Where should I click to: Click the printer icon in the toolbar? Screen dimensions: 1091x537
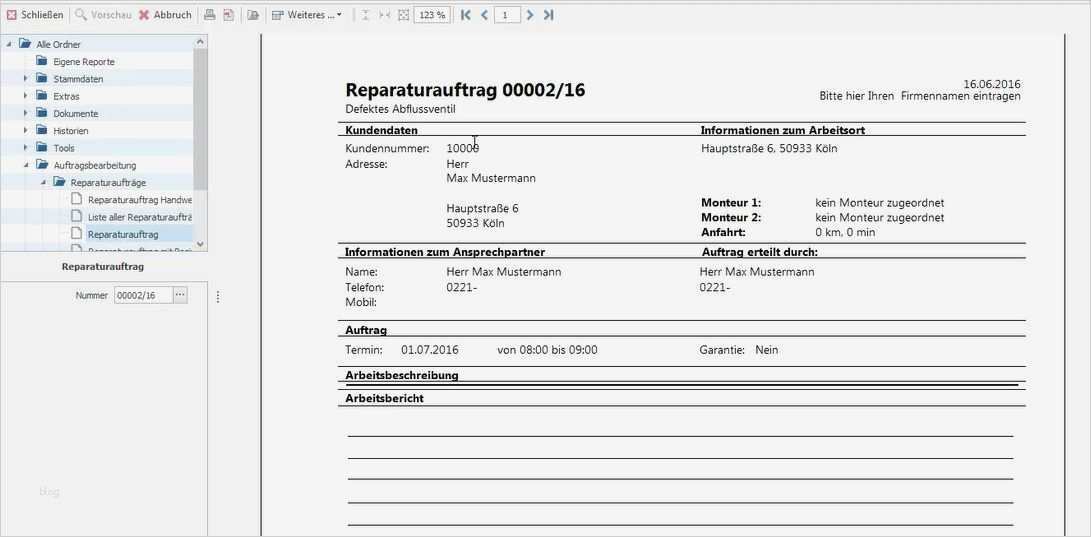click(x=209, y=15)
